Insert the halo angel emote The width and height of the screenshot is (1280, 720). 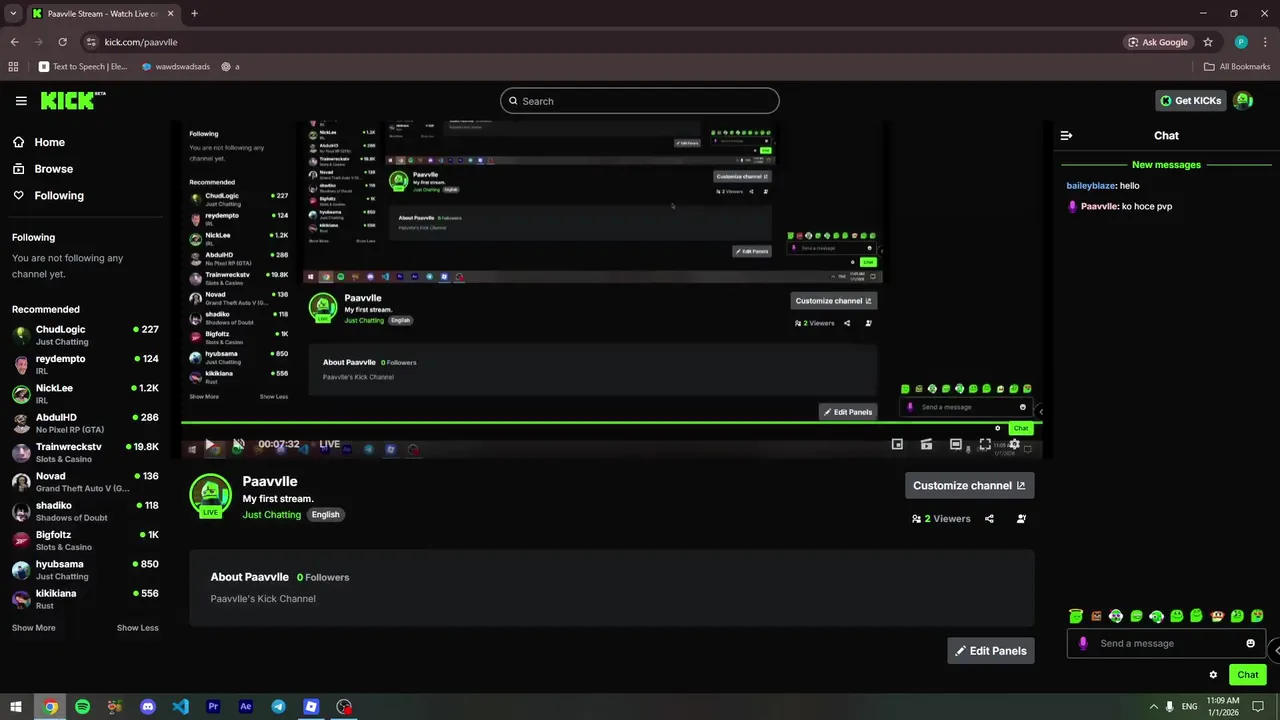point(1076,616)
